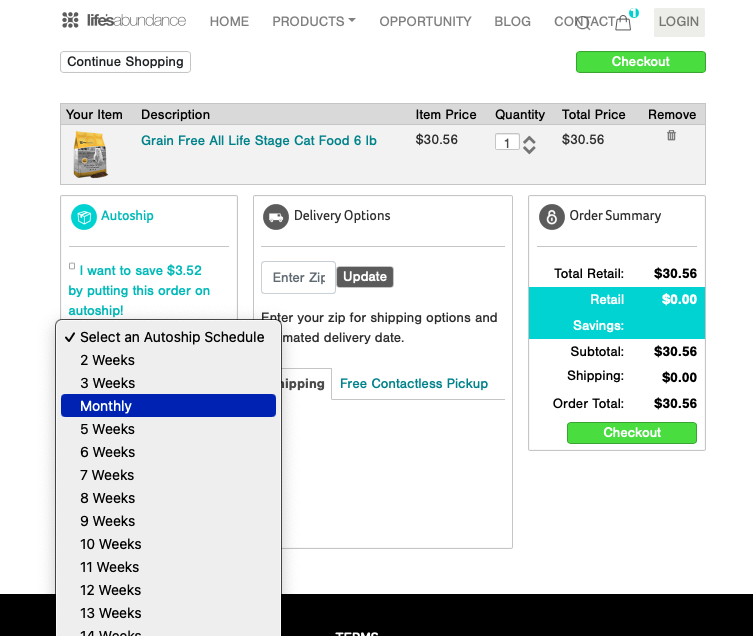Screen dimensions: 753x636
Task: Click the Order Total $30.56 value
Action: click(675, 404)
